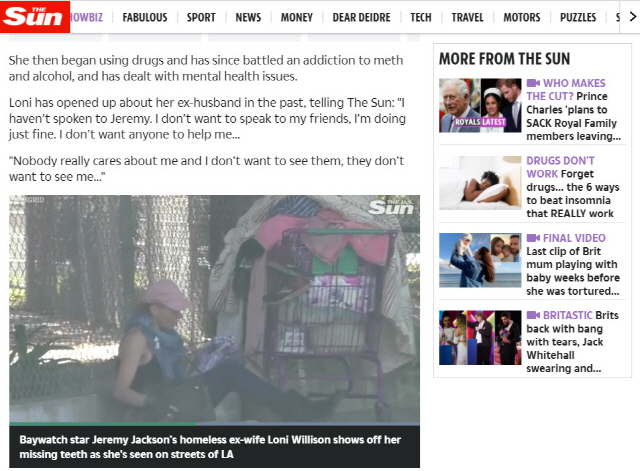
Task: Click The Sun logo
Action: click(x=35, y=17)
